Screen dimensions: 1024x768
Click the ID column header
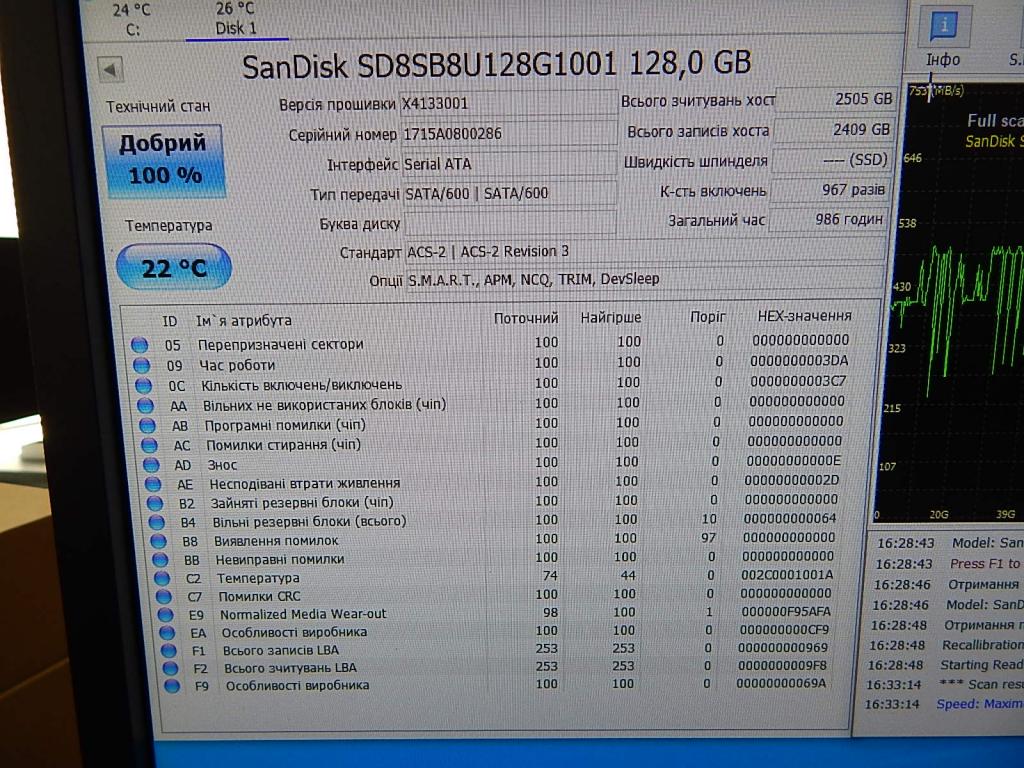170,321
